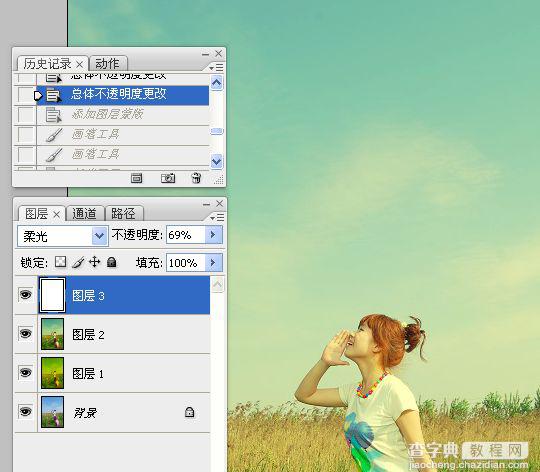Image resolution: width=540 pixels, height=472 pixels.
Task: Open the 柔光 blend mode dropdown
Action: click(x=100, y=236)
